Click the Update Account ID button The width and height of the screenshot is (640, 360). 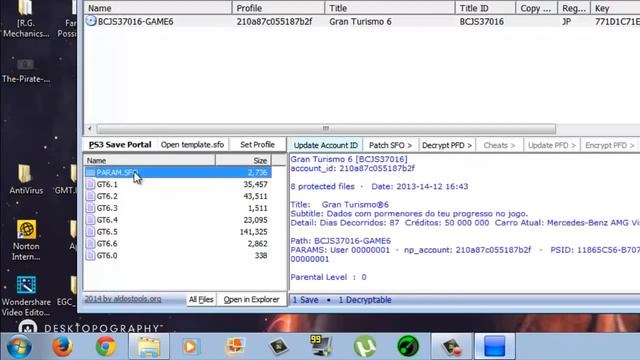(x=325, y=145)
